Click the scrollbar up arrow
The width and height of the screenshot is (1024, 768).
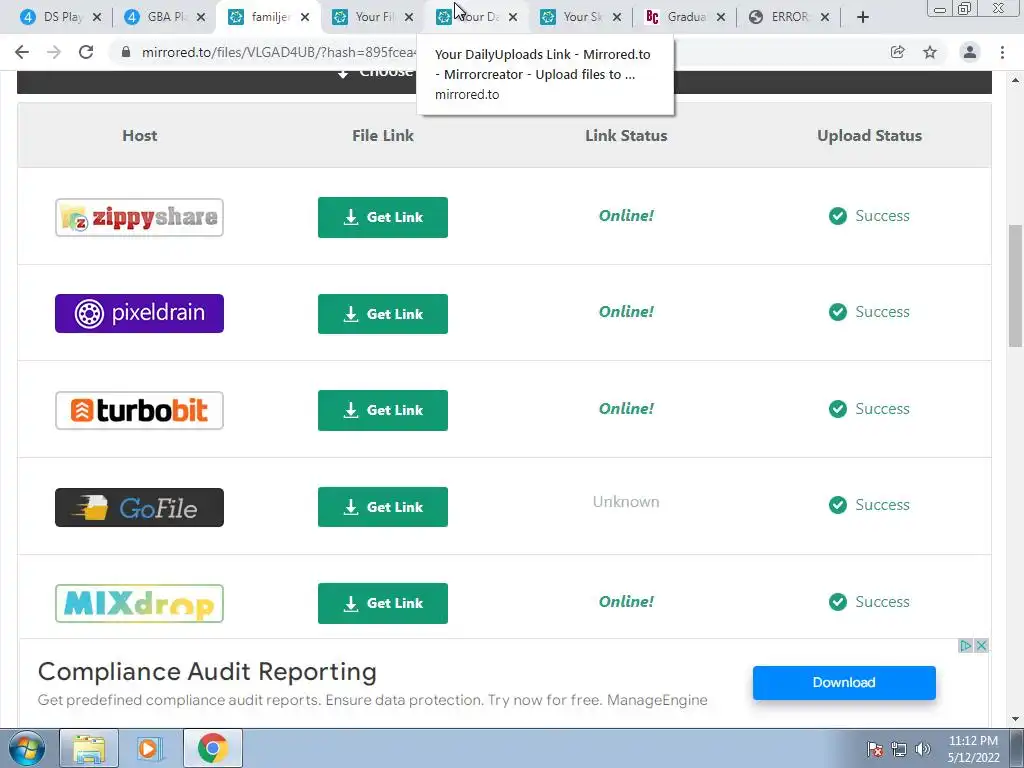click(1015, 80)
